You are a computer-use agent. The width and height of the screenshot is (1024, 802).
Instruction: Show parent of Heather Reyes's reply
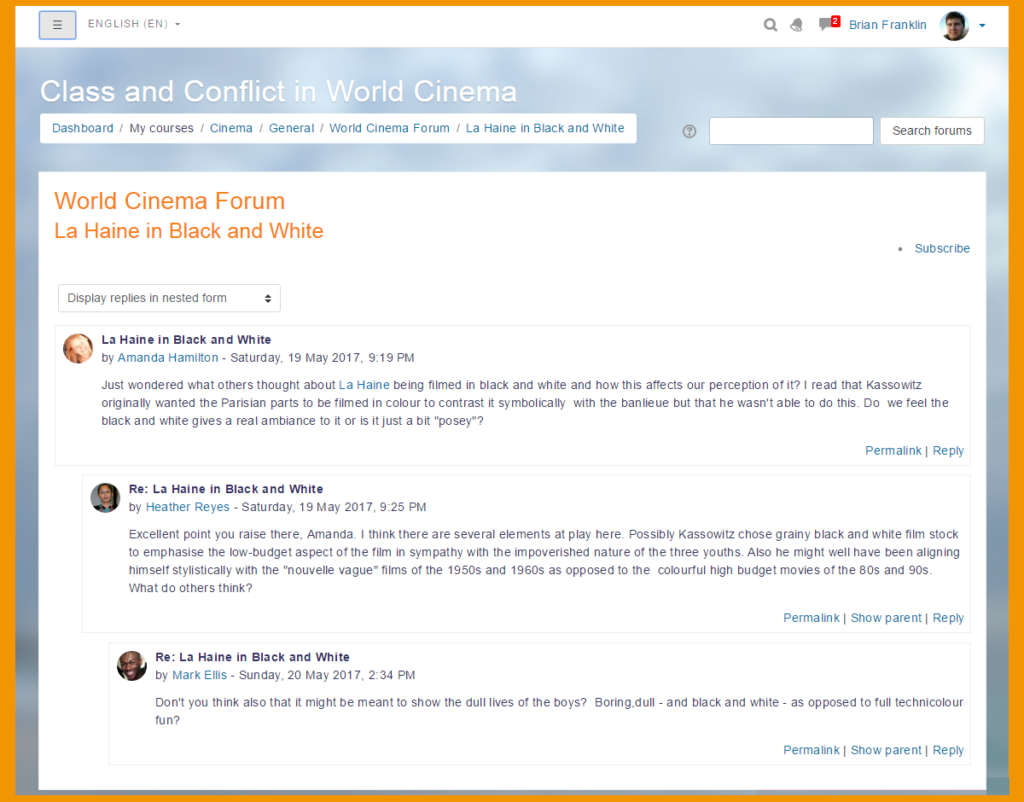[886, 617]
